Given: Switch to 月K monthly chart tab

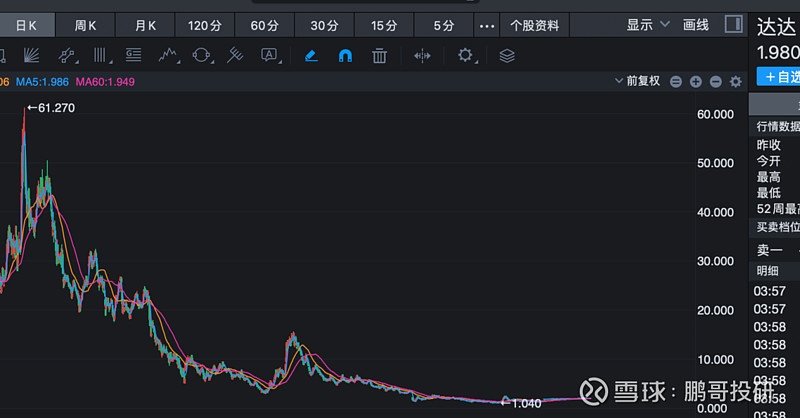Looking at the screenshot, I should tap(145, 26).
